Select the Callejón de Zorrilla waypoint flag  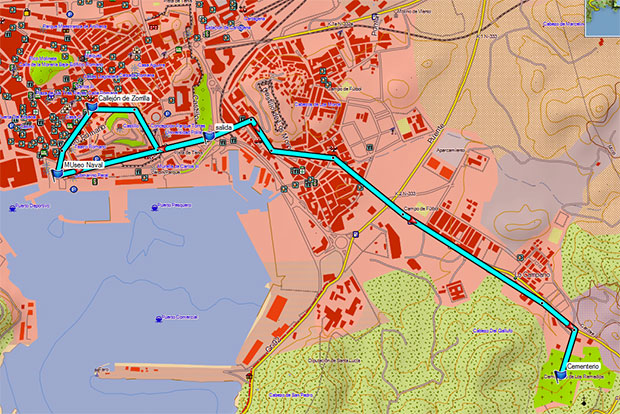pyautogui.click(x=92, y=105)
